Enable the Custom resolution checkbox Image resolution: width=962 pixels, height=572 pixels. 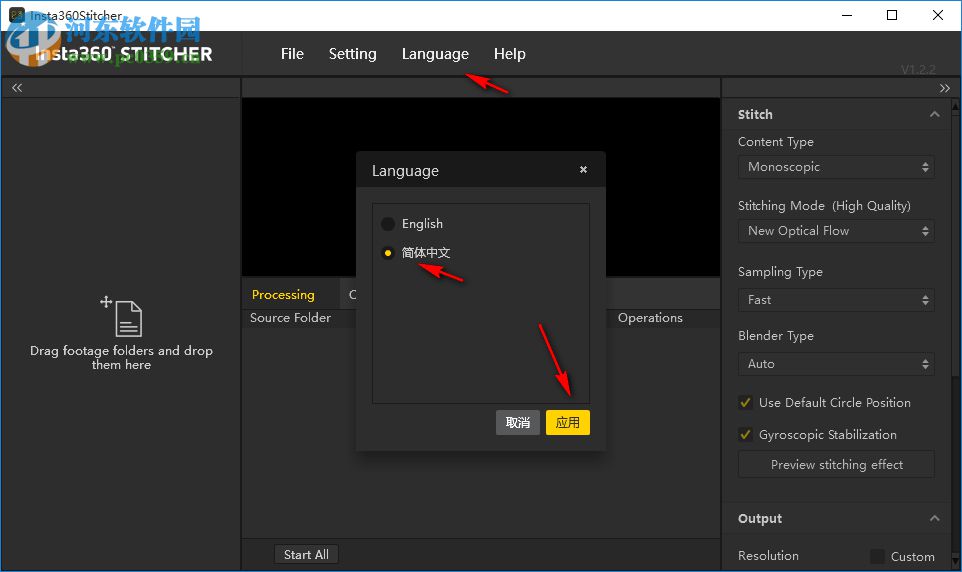[877, 556]
